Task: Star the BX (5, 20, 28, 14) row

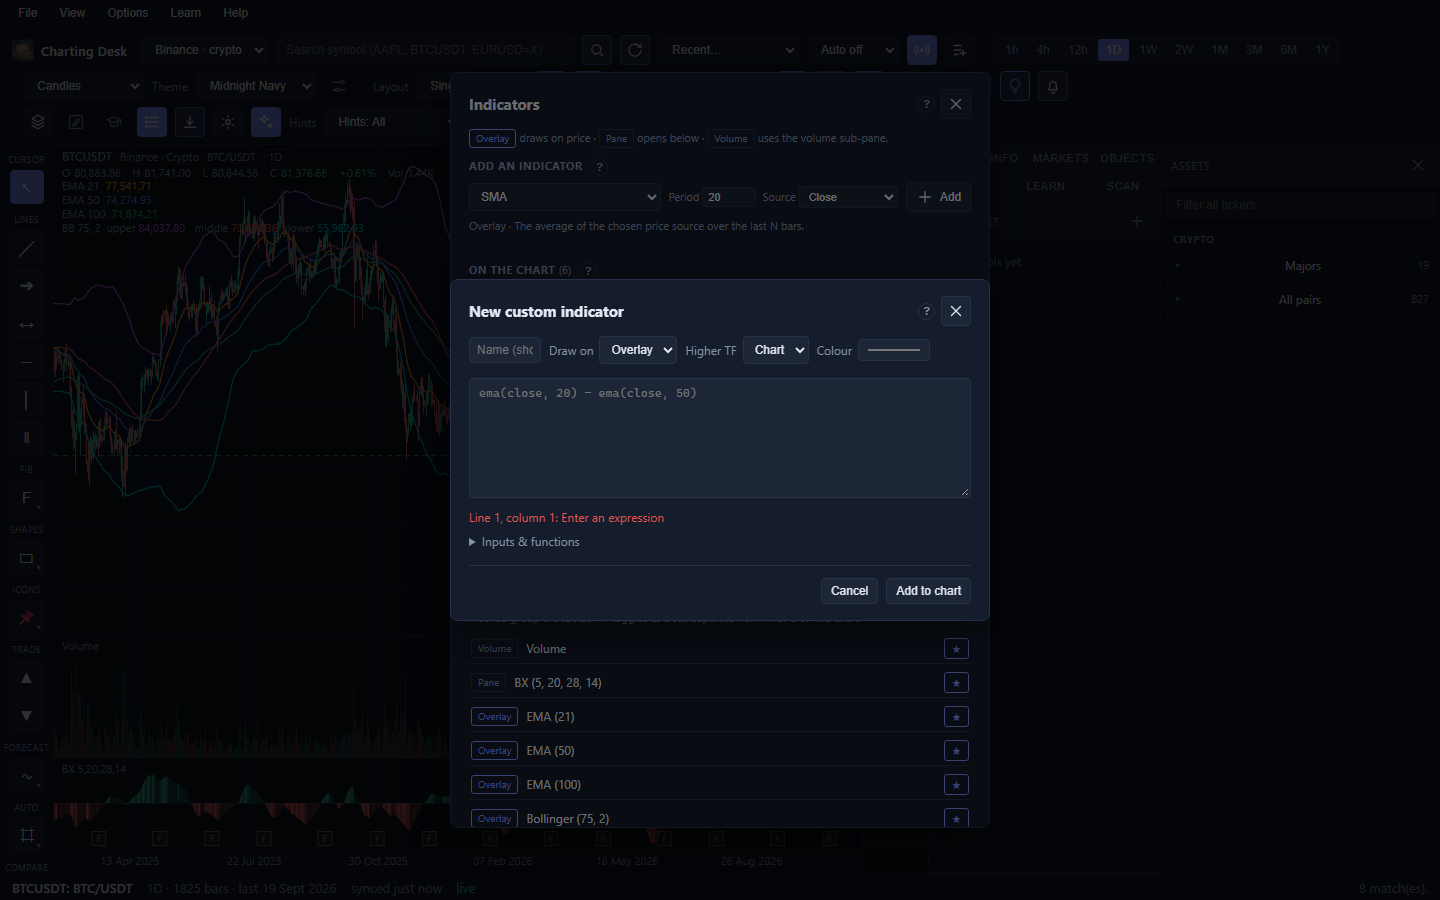Action: coord(956,683)
